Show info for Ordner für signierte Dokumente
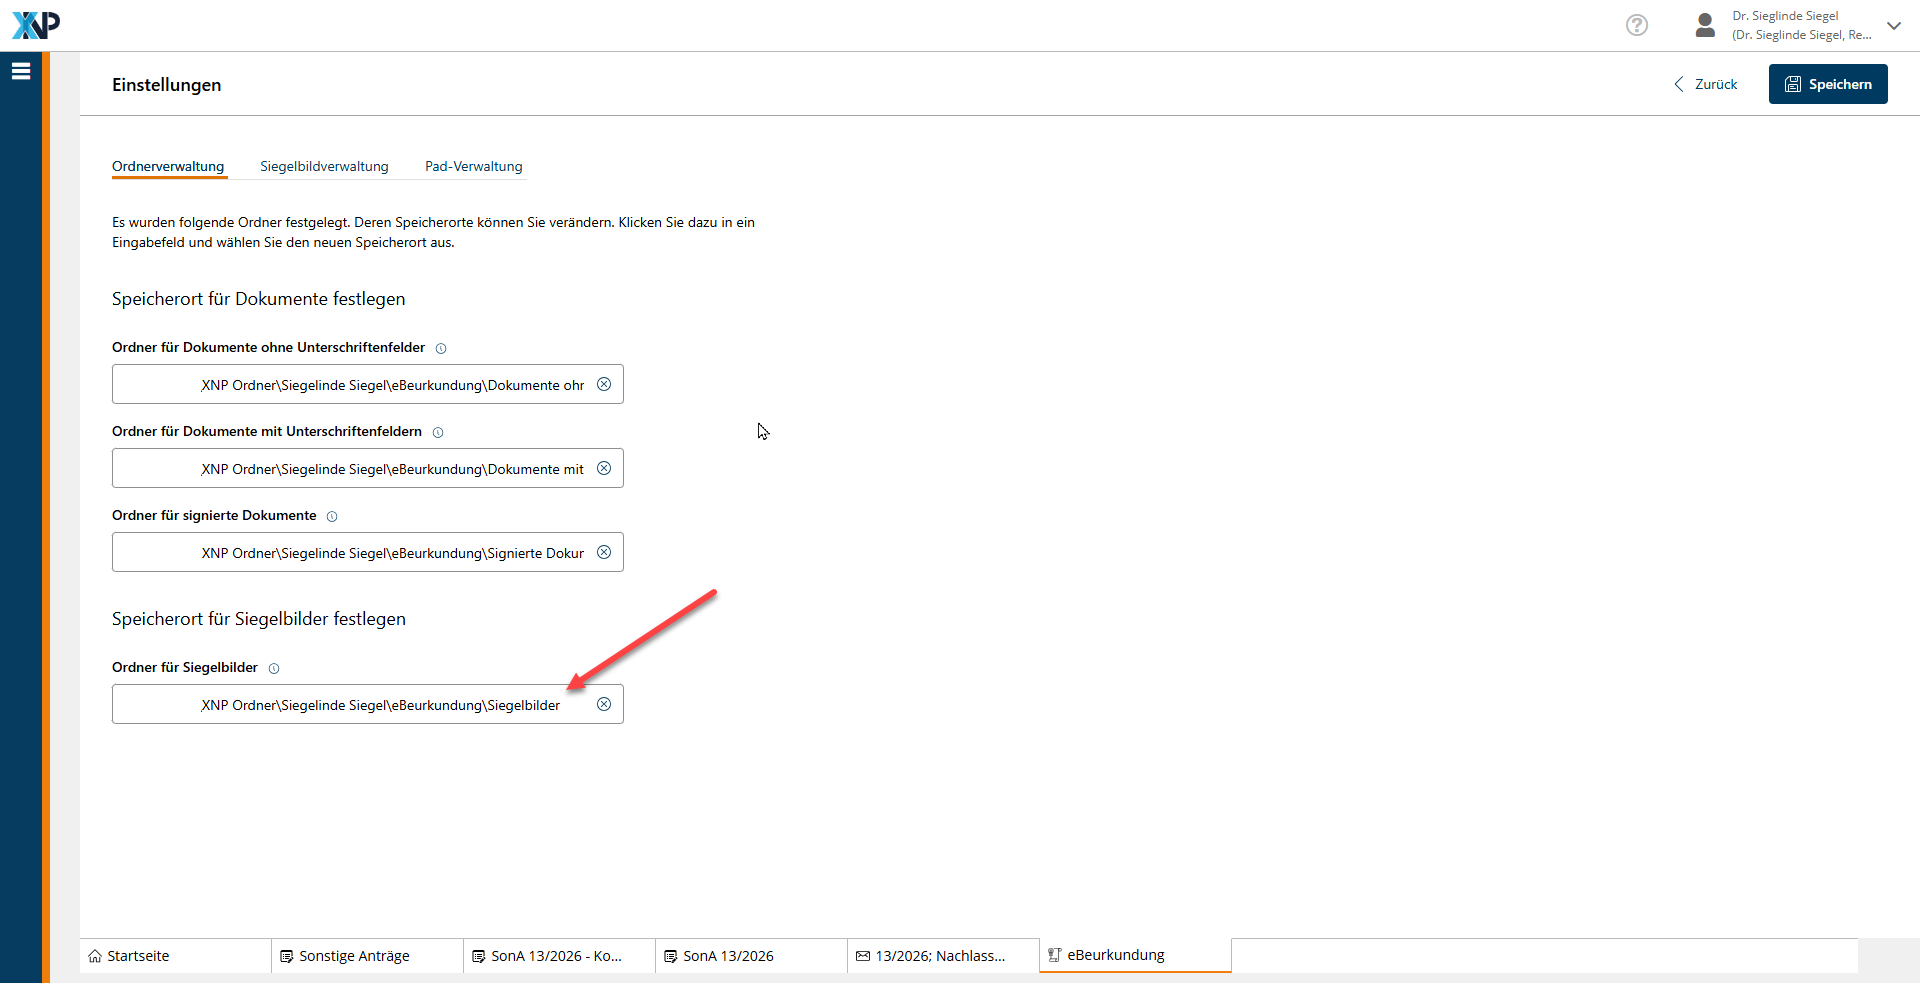This screenshot has width=1920, height=983. (332, 516)
